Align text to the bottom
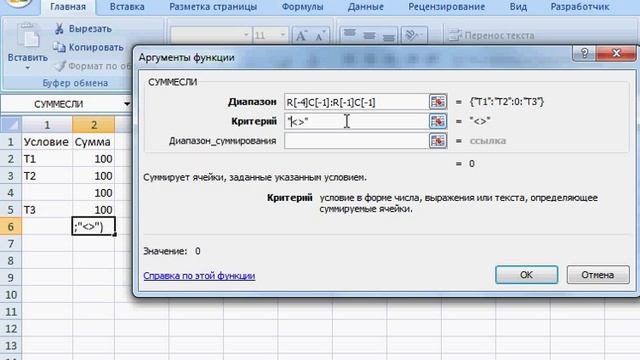The height and width of the screenshot is (360, 640). click(389, 35)
